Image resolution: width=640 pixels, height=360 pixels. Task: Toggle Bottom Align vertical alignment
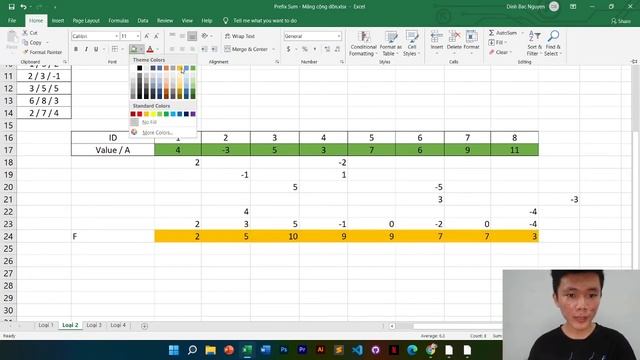(192, 36)
